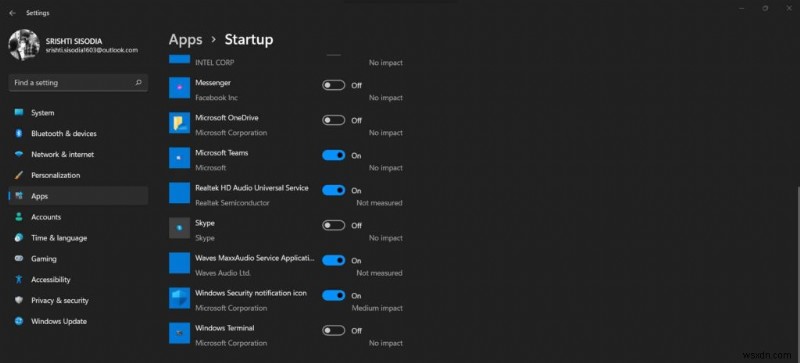
Task: Go to Bluetooth & devices settings
Action: pos(78,133)
